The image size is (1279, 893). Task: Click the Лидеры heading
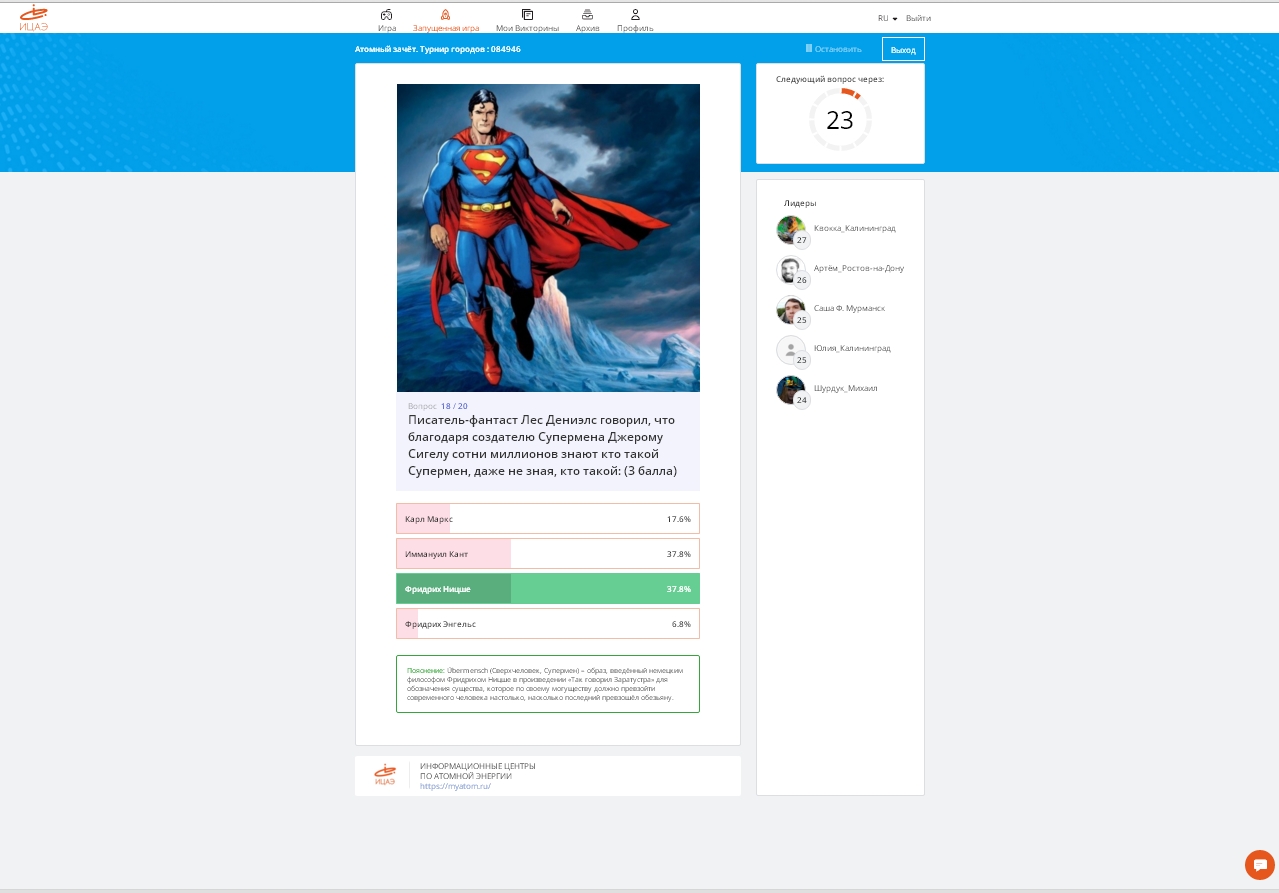click(x=800, y=203)
